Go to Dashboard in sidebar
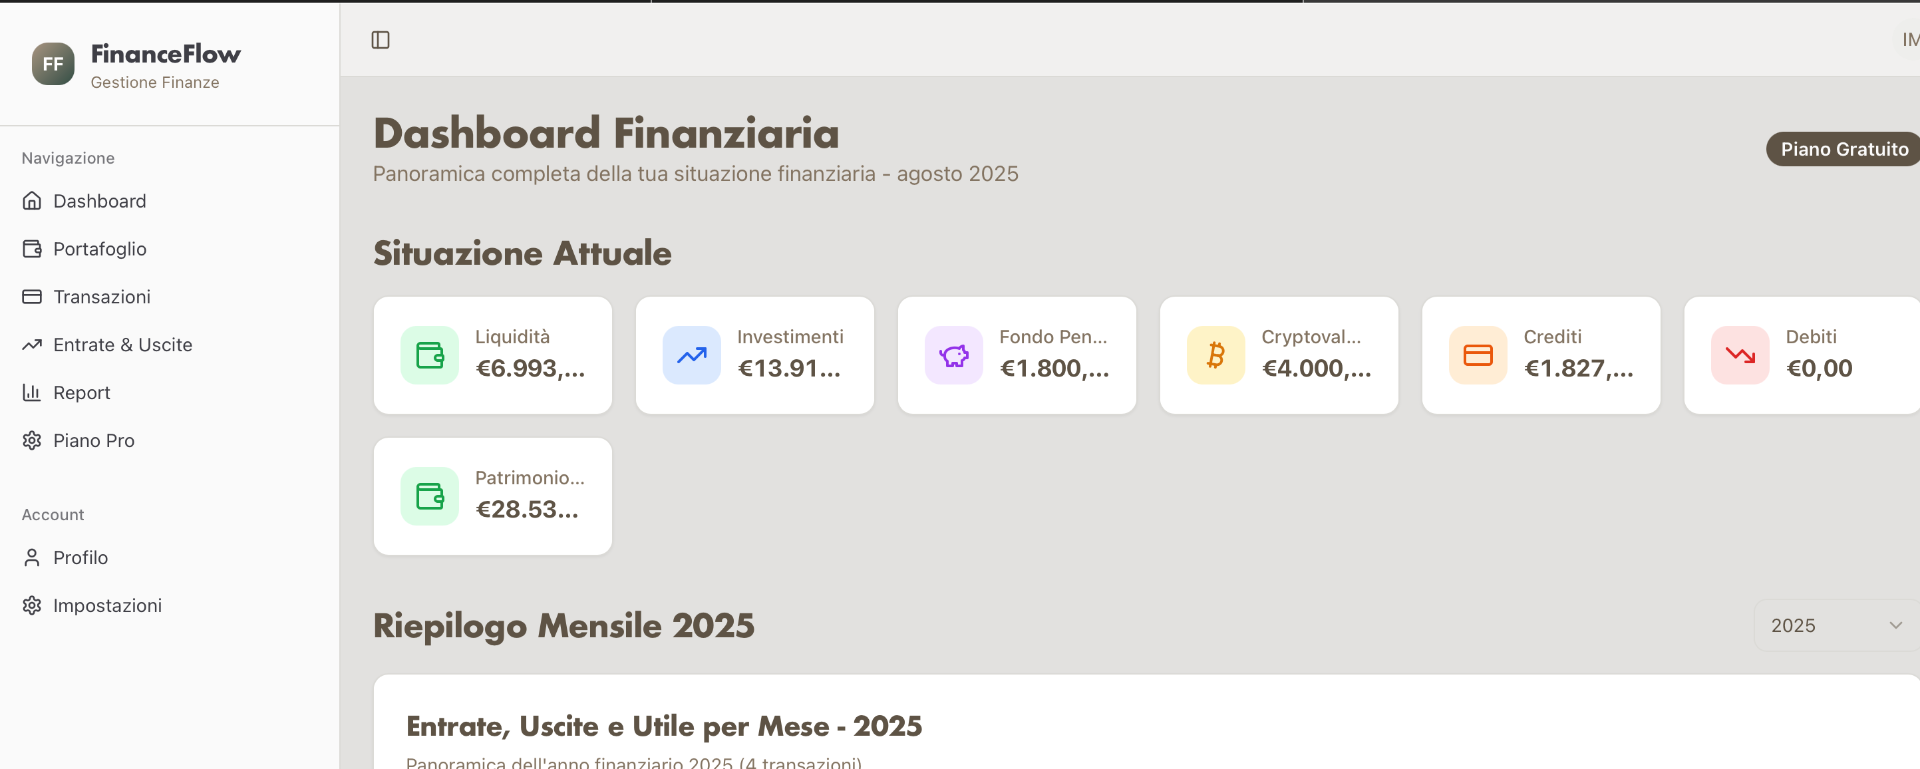Image resolution: width=1920 pixels, height=769 pixels. pos(99,201)
